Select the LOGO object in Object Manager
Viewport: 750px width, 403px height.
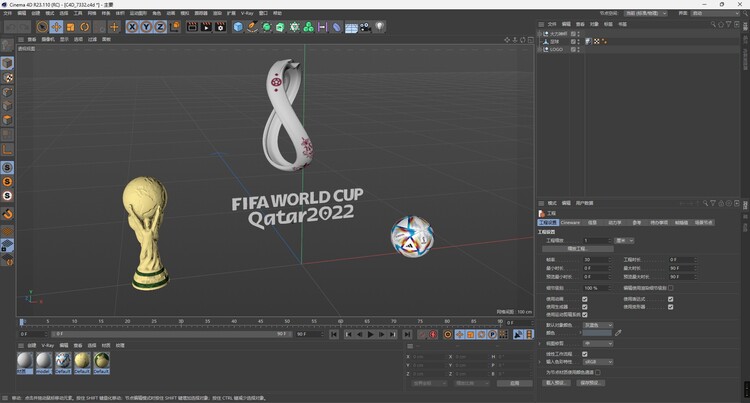tap(556, 49)
